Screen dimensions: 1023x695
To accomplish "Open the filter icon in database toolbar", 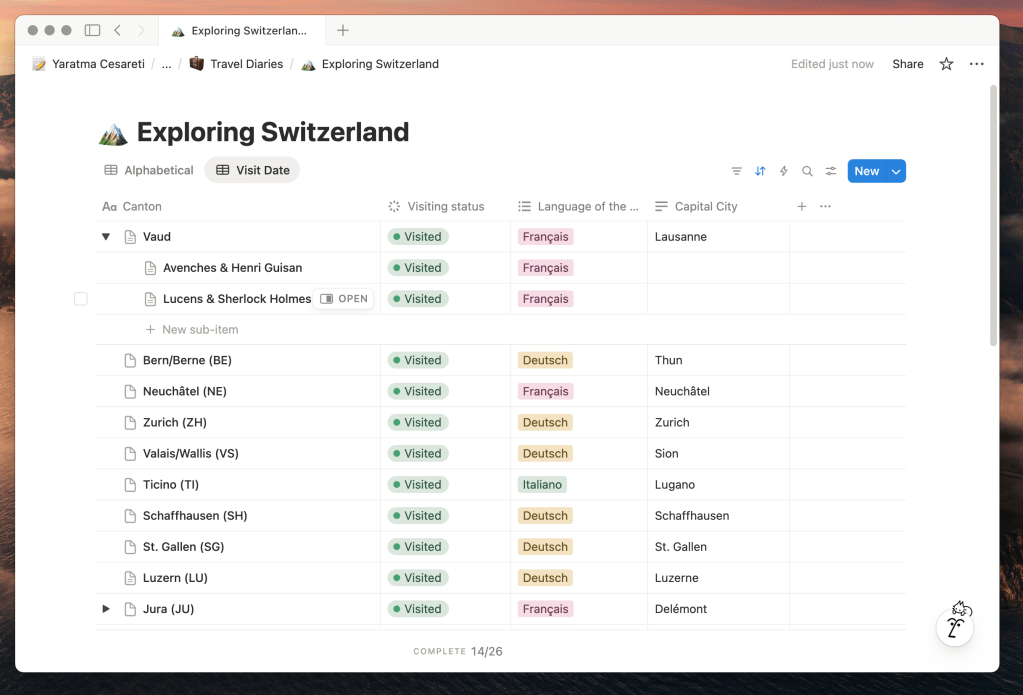I will 736,171.
